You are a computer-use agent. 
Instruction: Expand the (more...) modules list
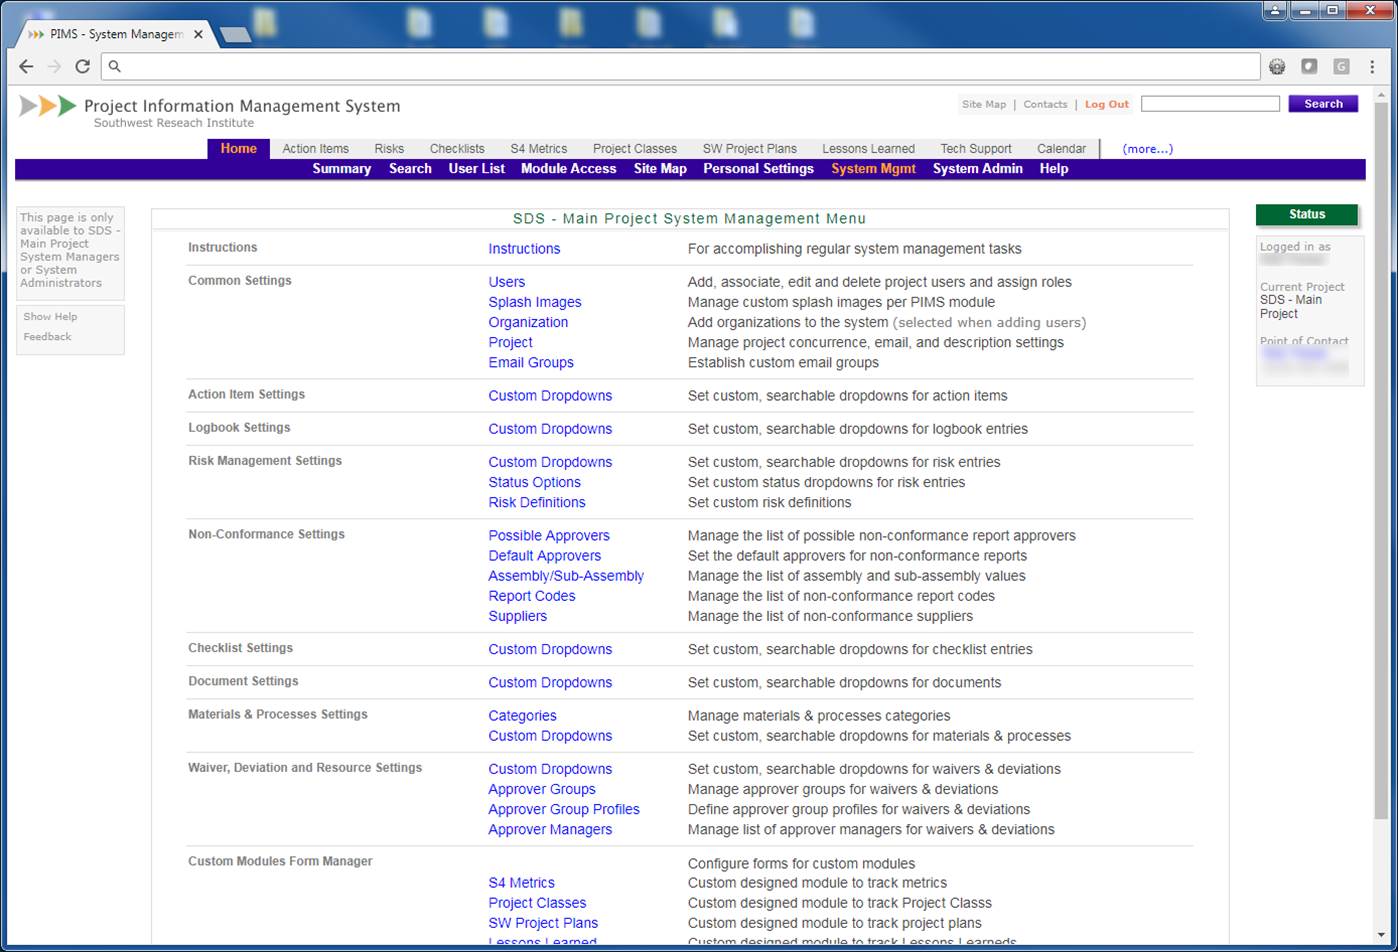1147,149
